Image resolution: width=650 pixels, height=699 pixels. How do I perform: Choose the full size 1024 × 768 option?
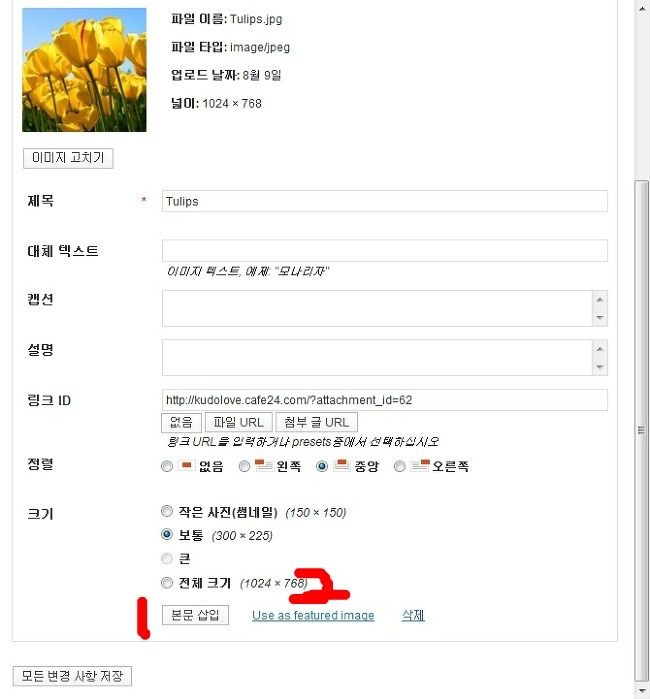tap(167, 583)
